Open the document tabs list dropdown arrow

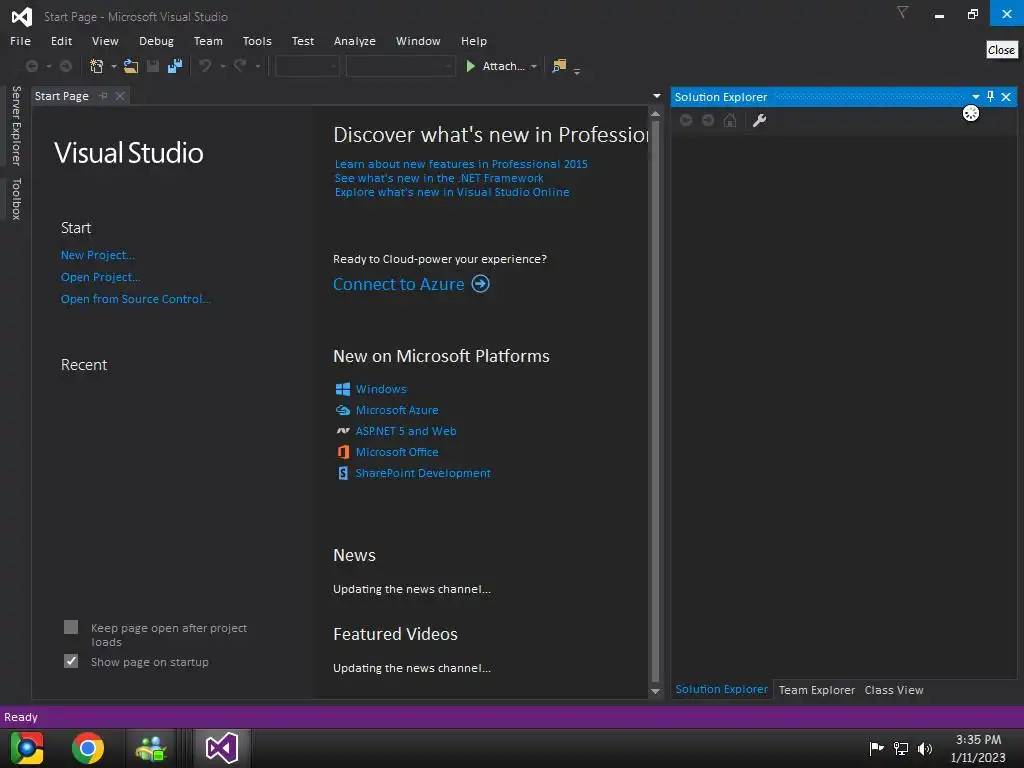(x=657, y=96)
